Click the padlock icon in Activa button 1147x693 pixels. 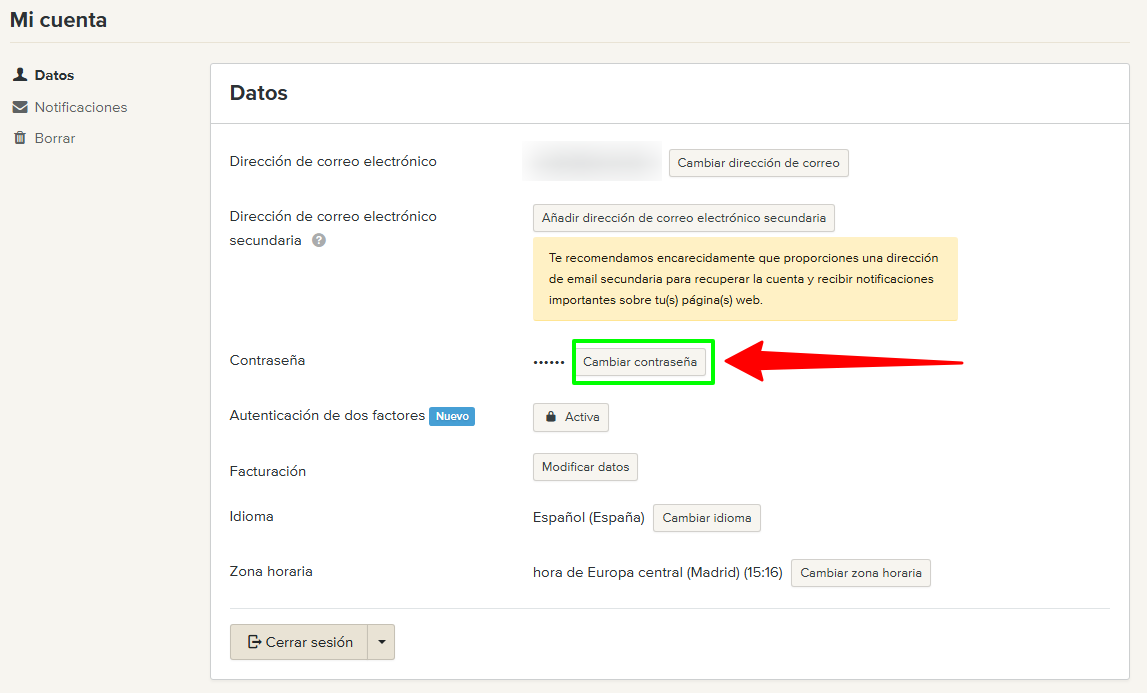coord(550,417)
